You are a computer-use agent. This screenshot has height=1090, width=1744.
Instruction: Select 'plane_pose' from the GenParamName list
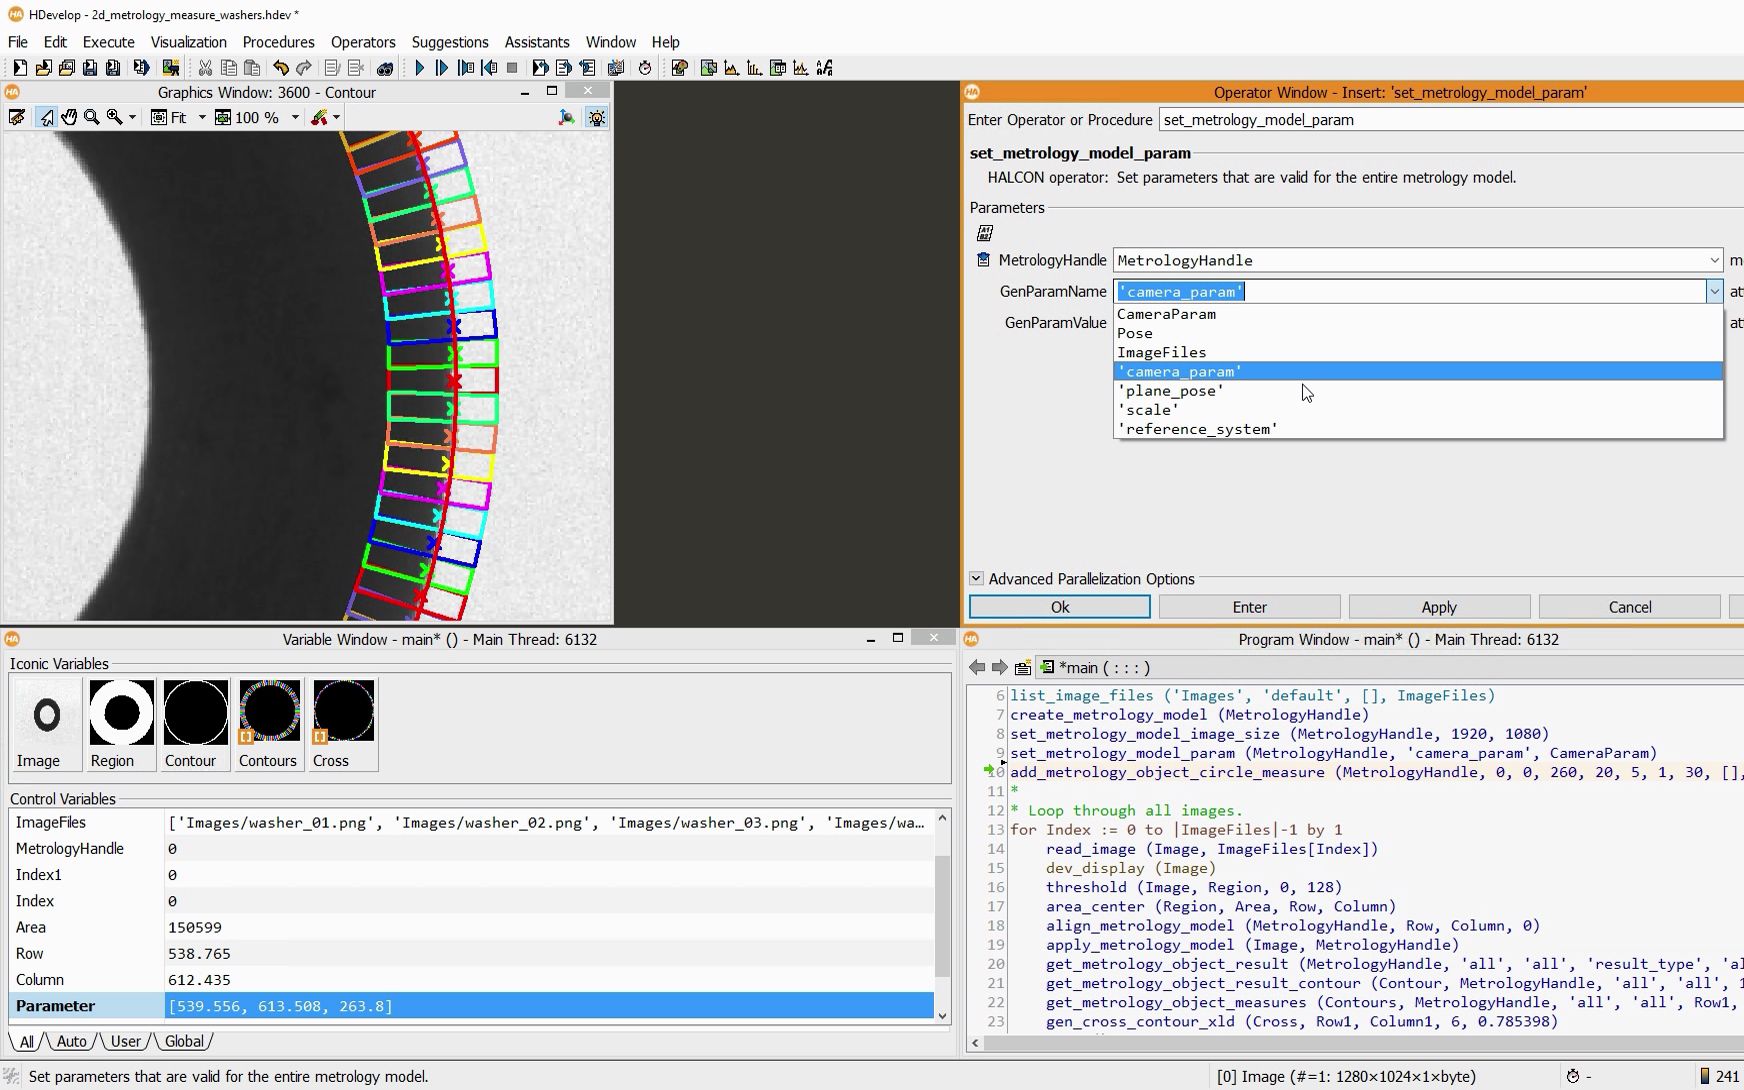(x=1171, y=391)
